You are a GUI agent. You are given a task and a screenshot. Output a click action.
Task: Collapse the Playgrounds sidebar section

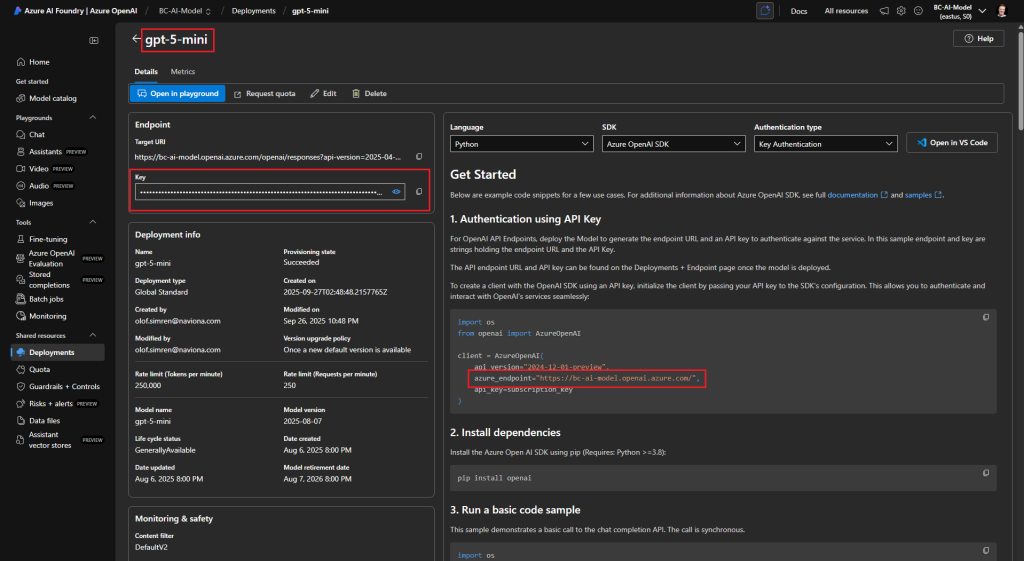pyautogui.click(x=94, y=117)
